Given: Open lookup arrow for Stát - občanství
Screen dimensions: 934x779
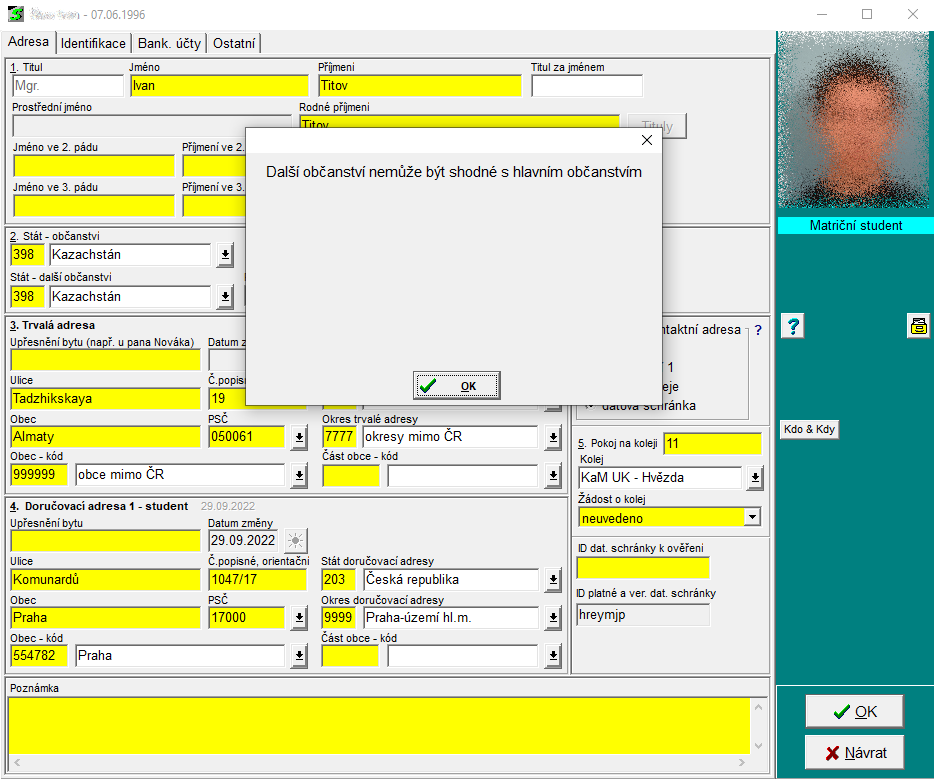Looking at the screenshot, I should click(225, 255).
